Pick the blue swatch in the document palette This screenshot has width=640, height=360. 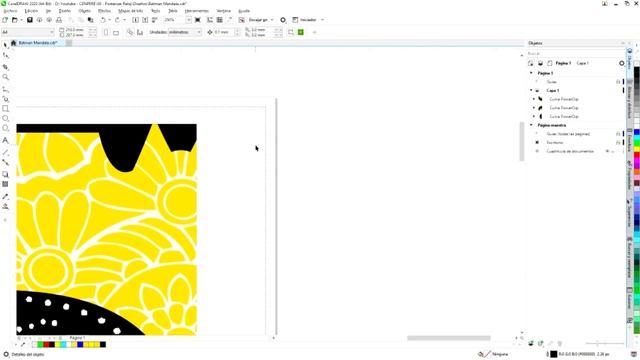coord(80,344)
